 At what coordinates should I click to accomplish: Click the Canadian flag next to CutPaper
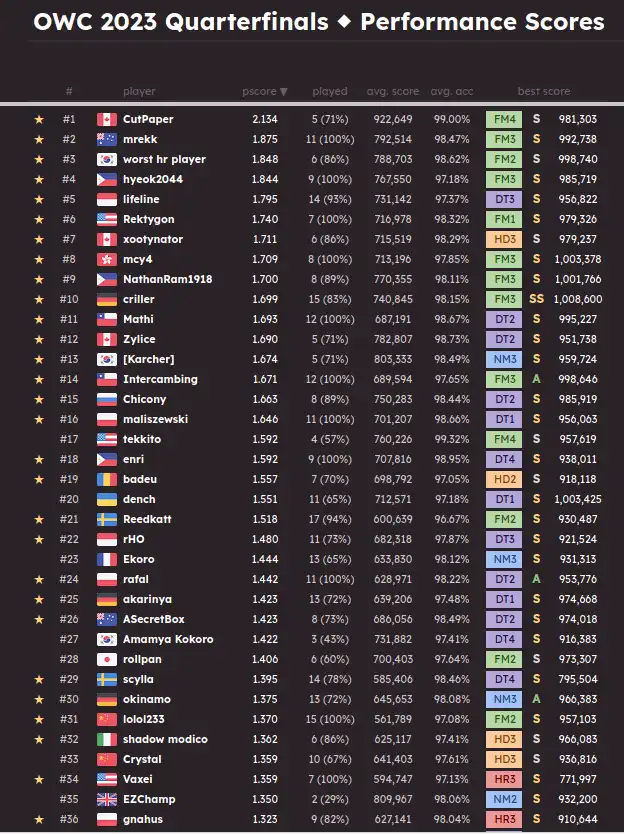pos(106,119)
